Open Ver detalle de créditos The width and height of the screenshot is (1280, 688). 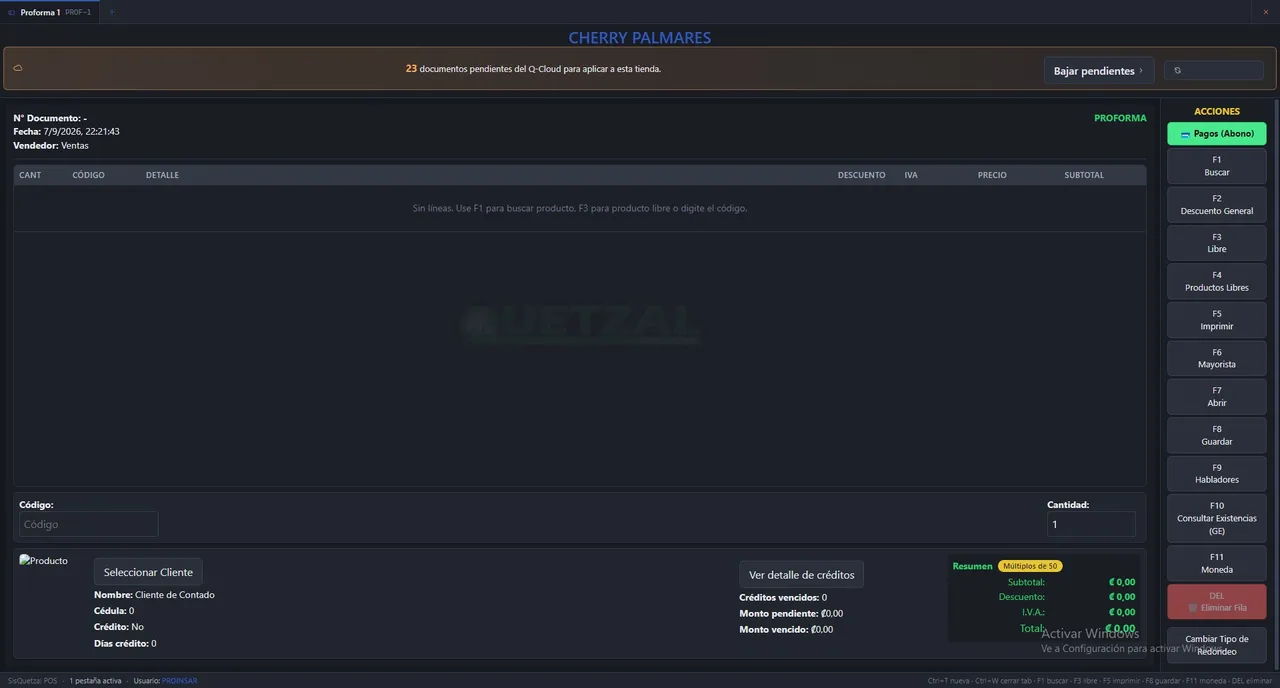[x=801, y=575]
